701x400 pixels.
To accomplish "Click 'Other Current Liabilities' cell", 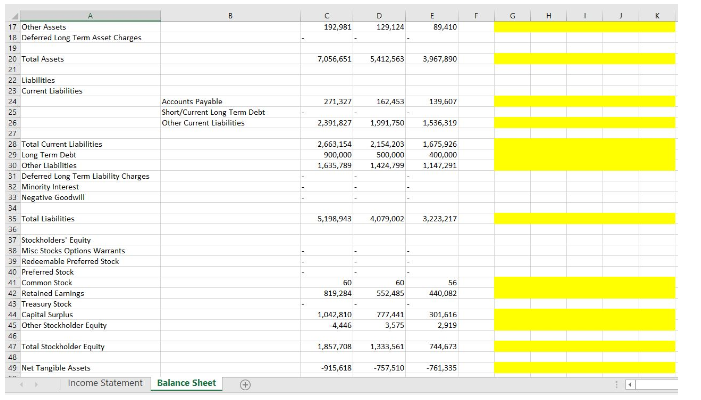I will 230,123.
